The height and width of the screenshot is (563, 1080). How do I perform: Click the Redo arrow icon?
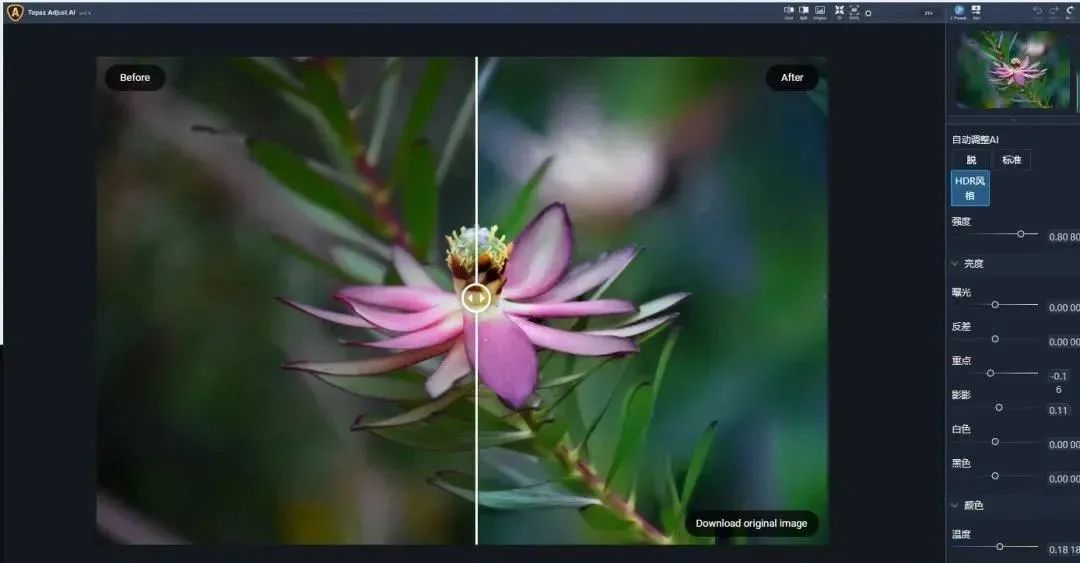coord(1054,11)
